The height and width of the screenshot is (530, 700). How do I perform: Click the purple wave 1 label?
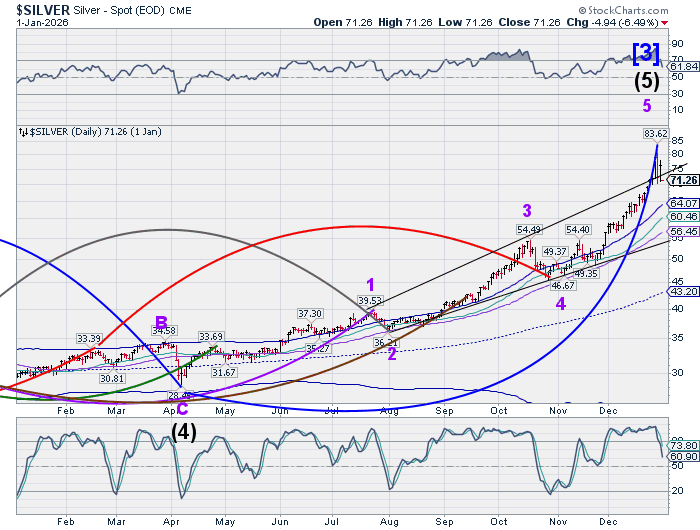click(368, 284)
